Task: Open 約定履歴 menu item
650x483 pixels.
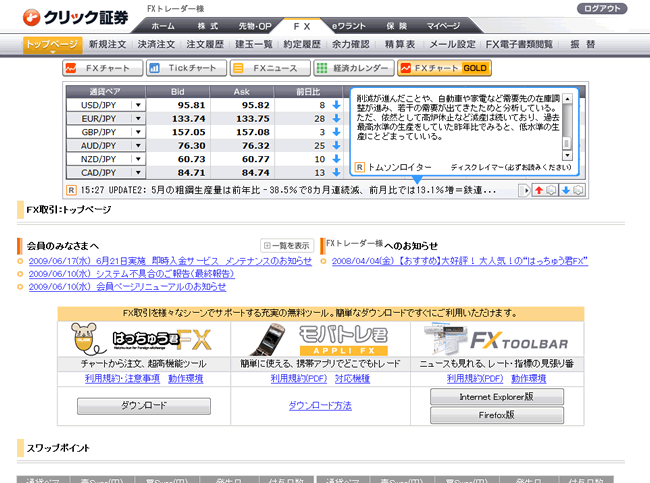Action: [302, 44]
